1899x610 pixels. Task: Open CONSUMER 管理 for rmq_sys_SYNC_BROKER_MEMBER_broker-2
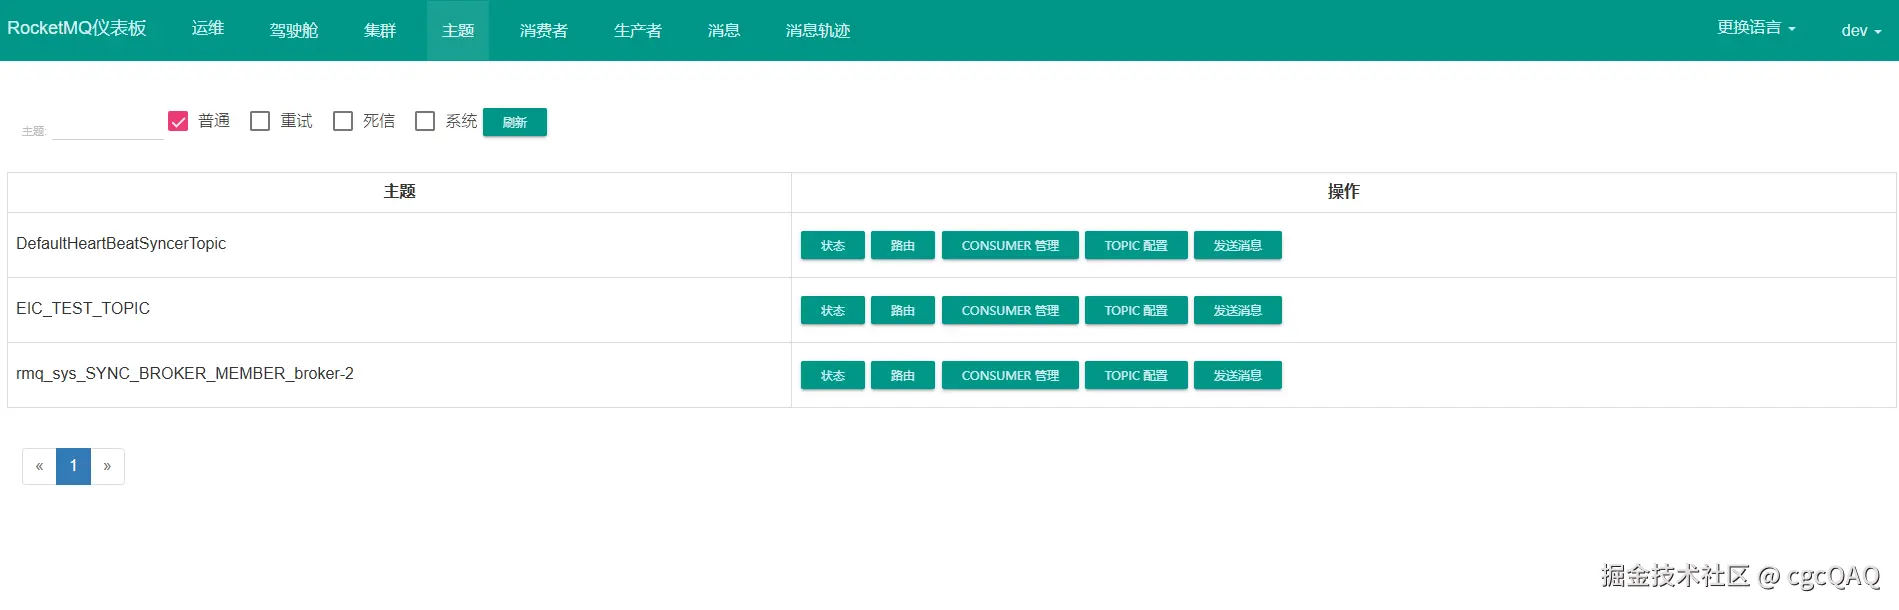(1010, 375)
